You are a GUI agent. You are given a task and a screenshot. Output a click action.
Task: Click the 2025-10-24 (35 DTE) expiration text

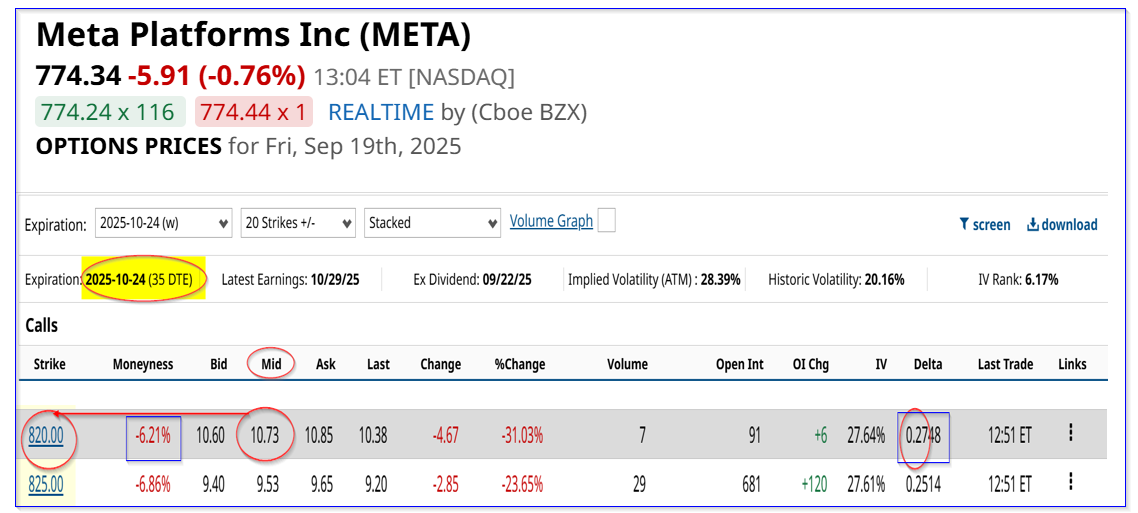click(139, 279)
